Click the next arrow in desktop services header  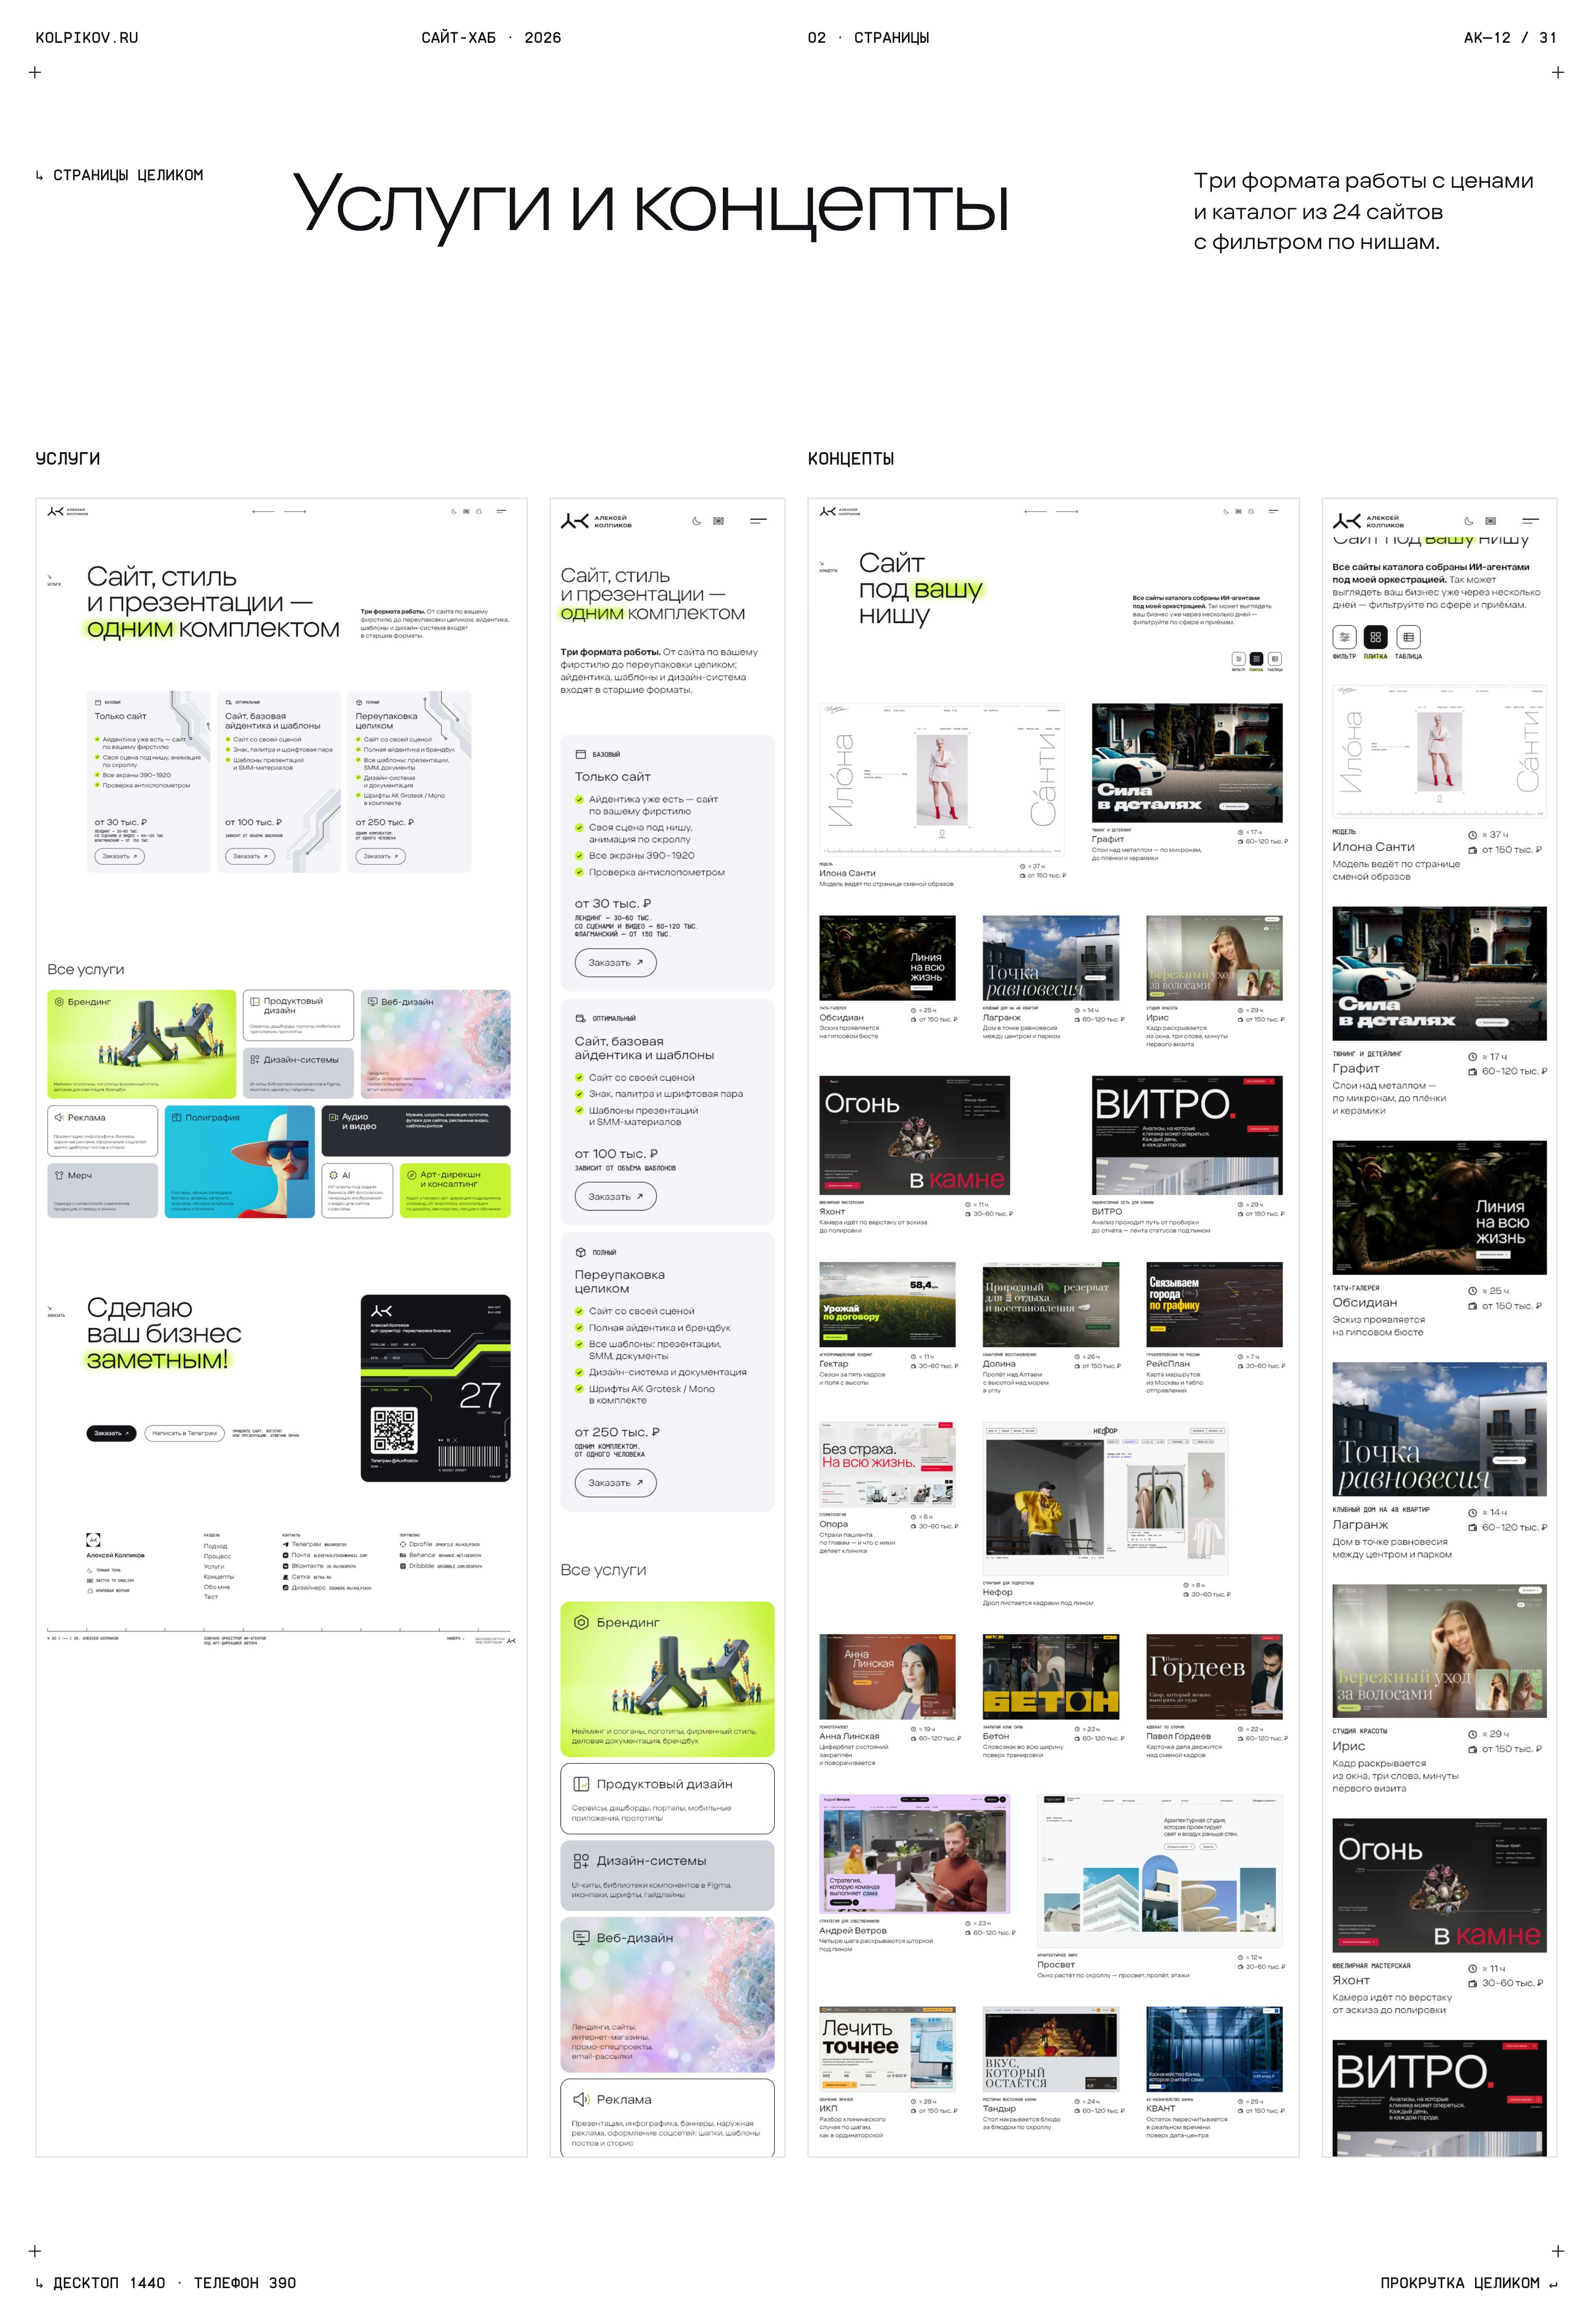point(295,511)
